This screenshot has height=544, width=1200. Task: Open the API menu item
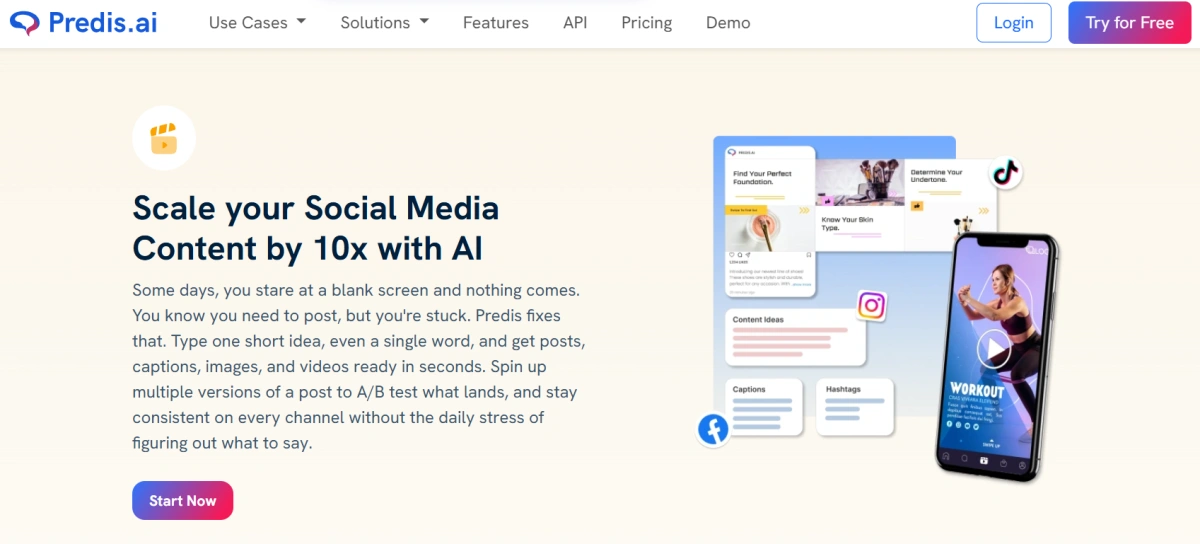pyautogui.click(x=575, y=22)
